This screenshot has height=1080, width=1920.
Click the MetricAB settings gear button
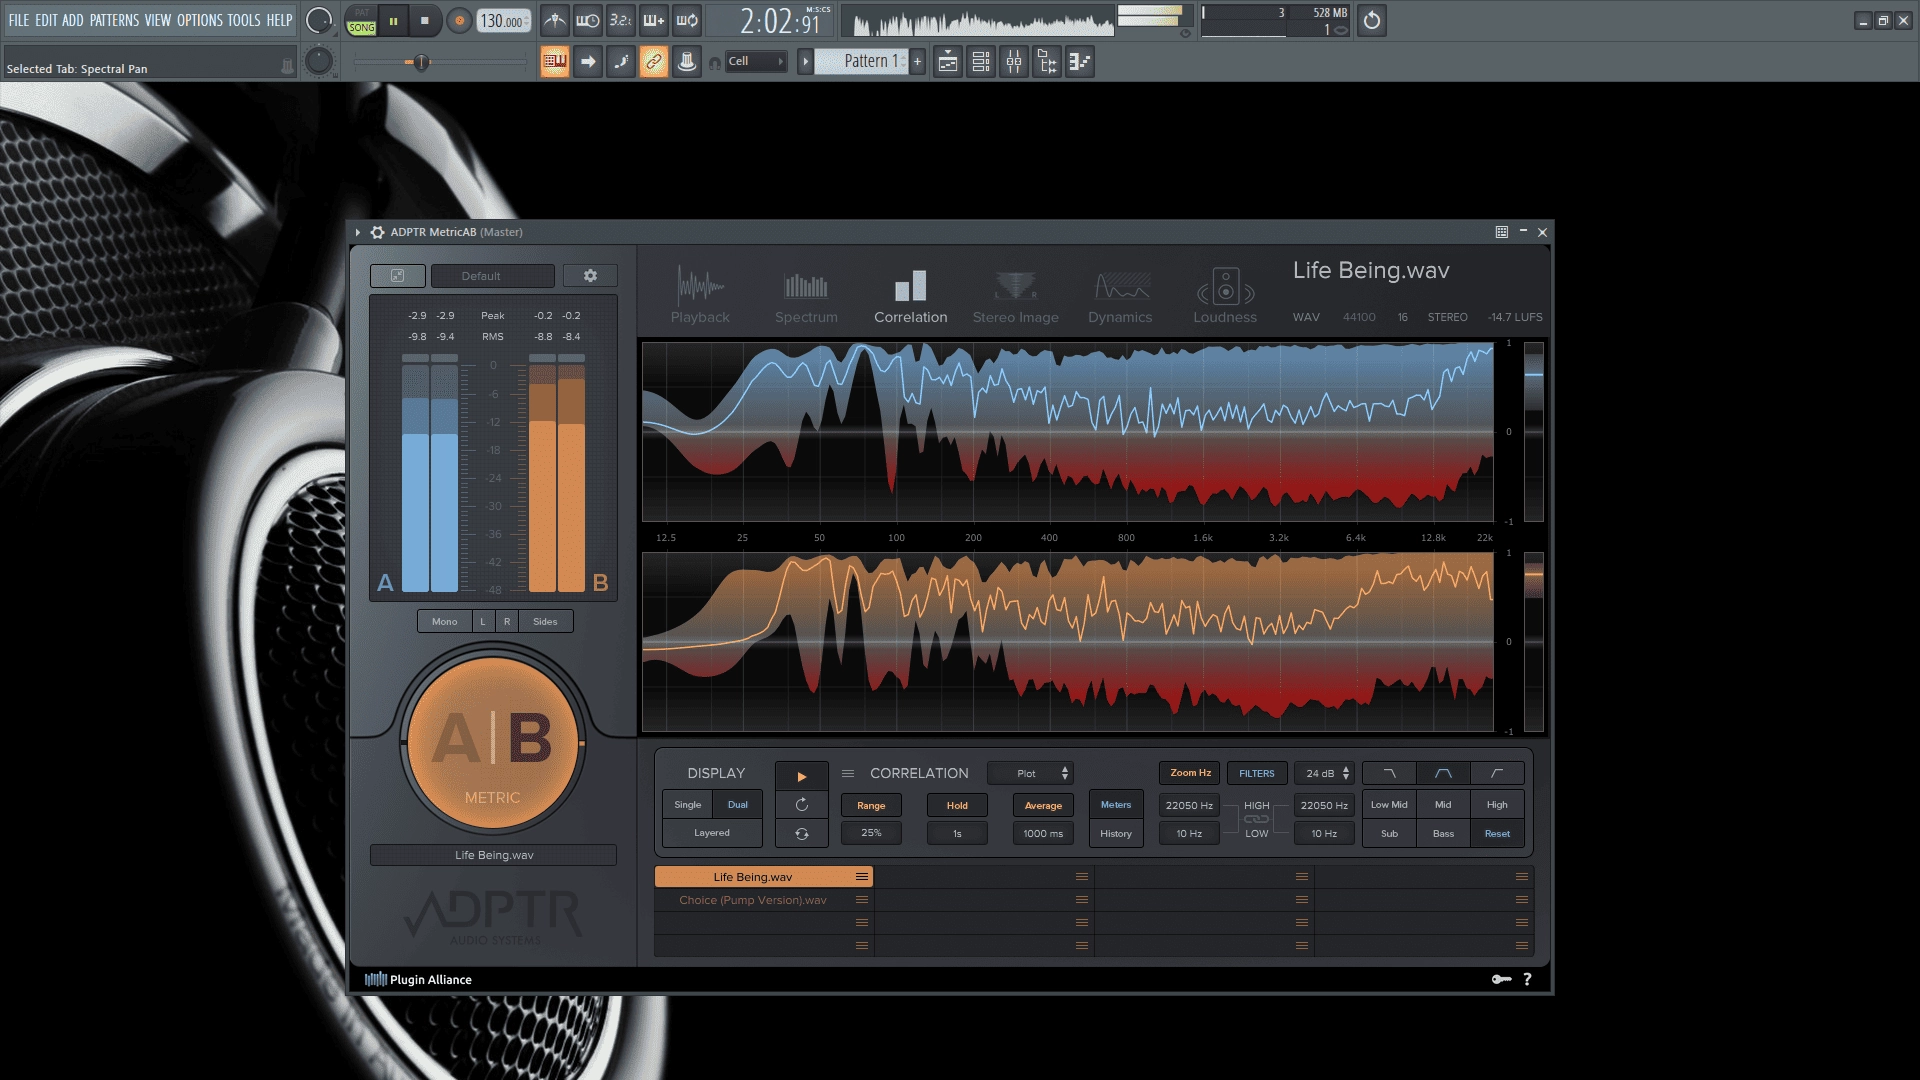tap(590, 276)
